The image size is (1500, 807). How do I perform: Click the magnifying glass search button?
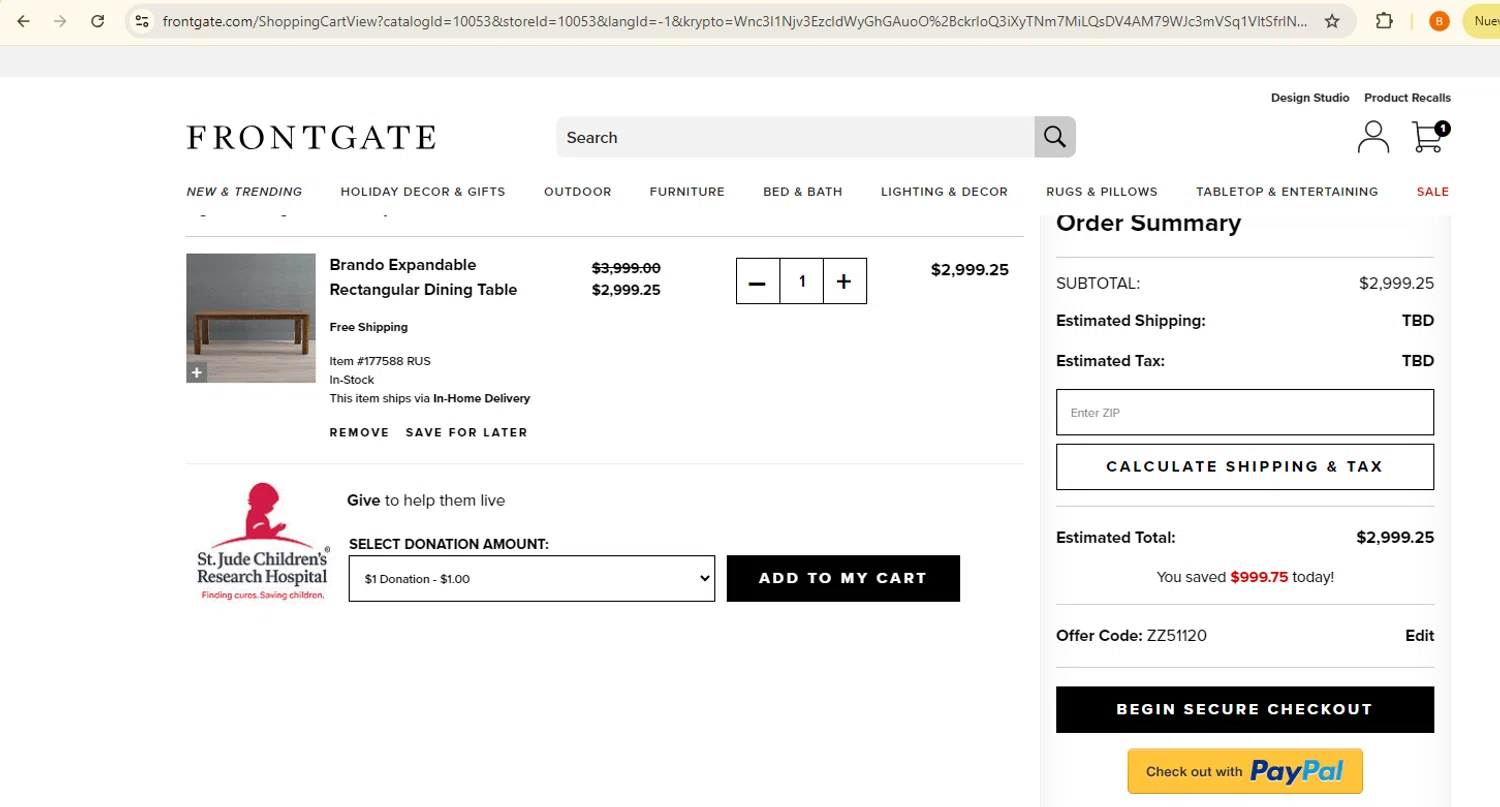click(x=1055, y=137)
